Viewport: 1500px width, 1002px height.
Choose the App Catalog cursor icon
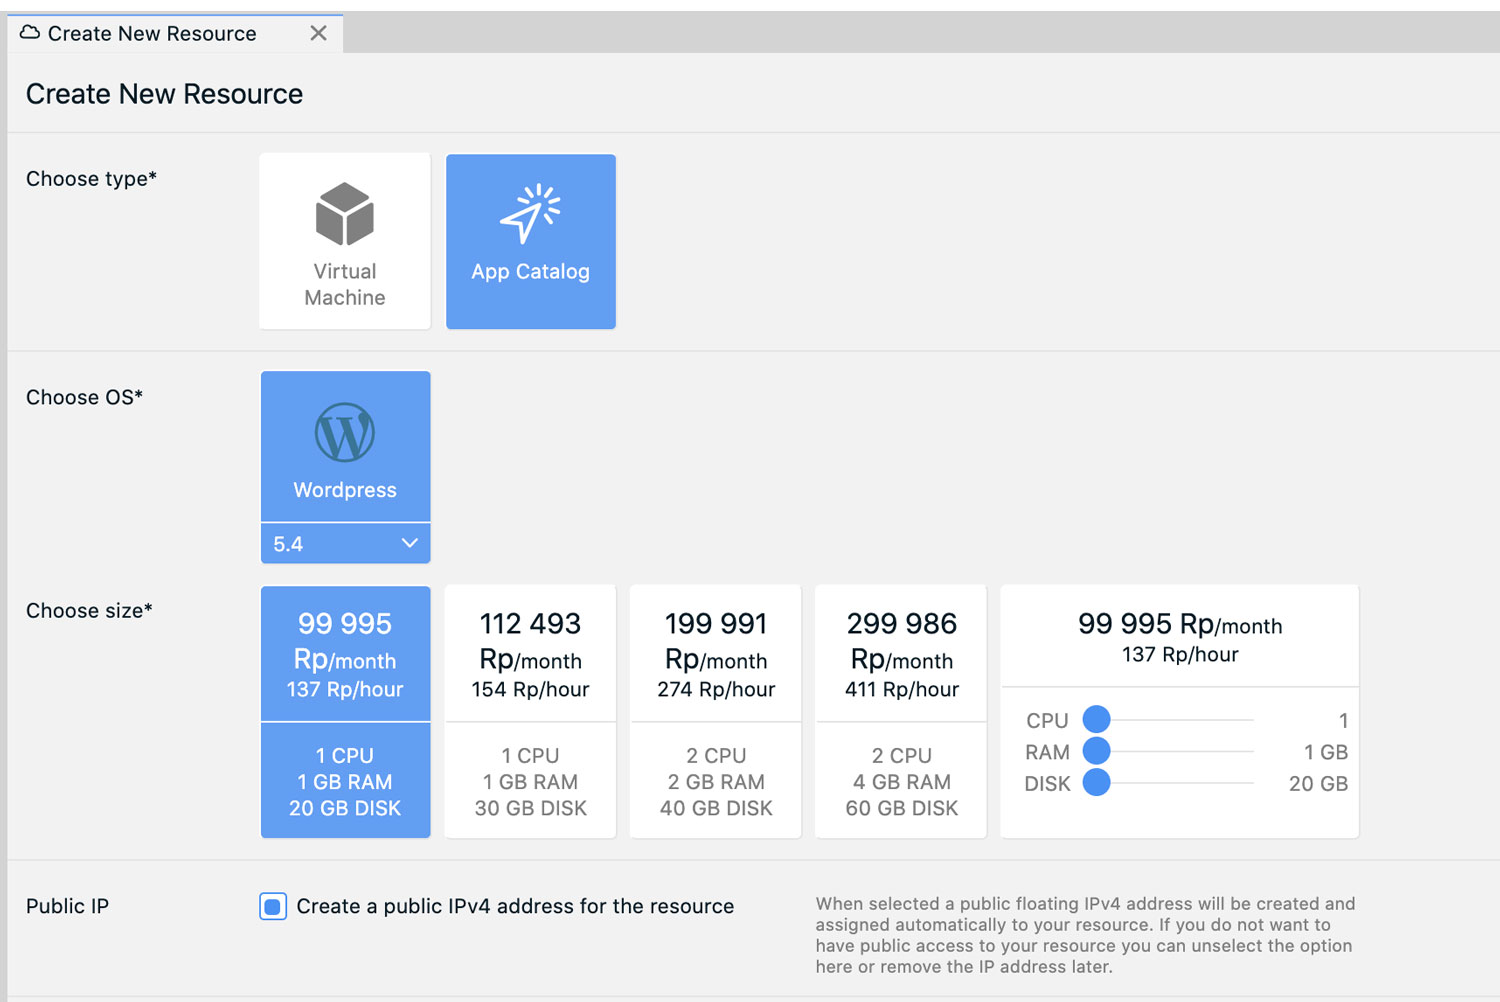pos(530,213)
